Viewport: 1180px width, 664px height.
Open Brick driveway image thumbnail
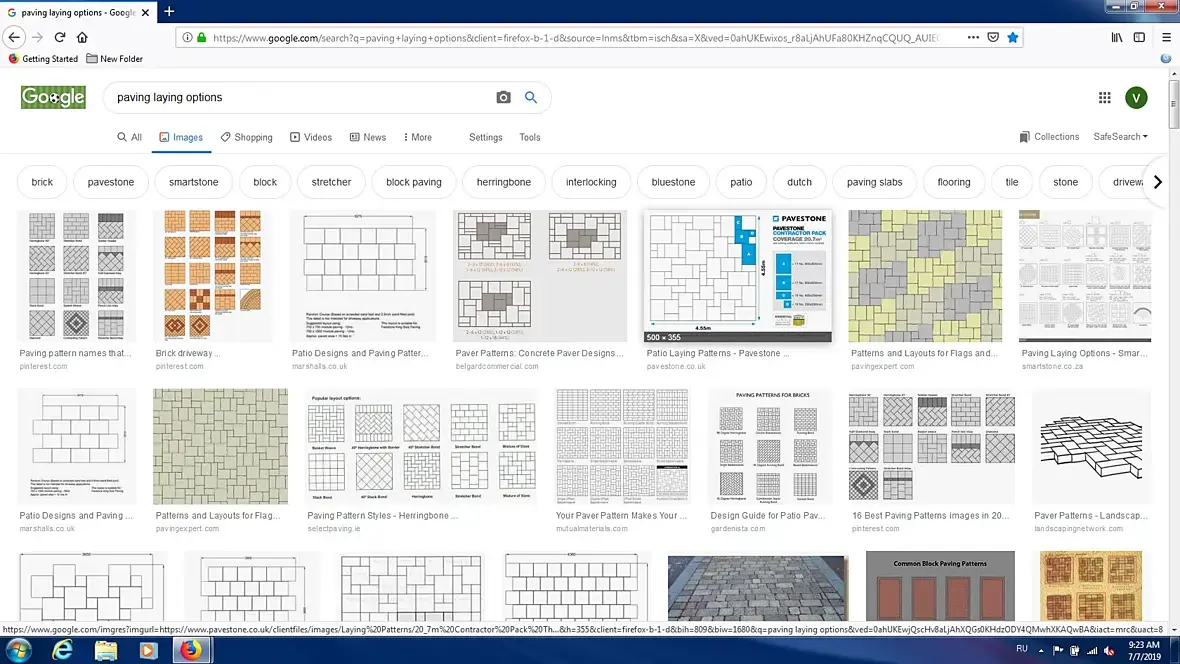coord(213,276)
